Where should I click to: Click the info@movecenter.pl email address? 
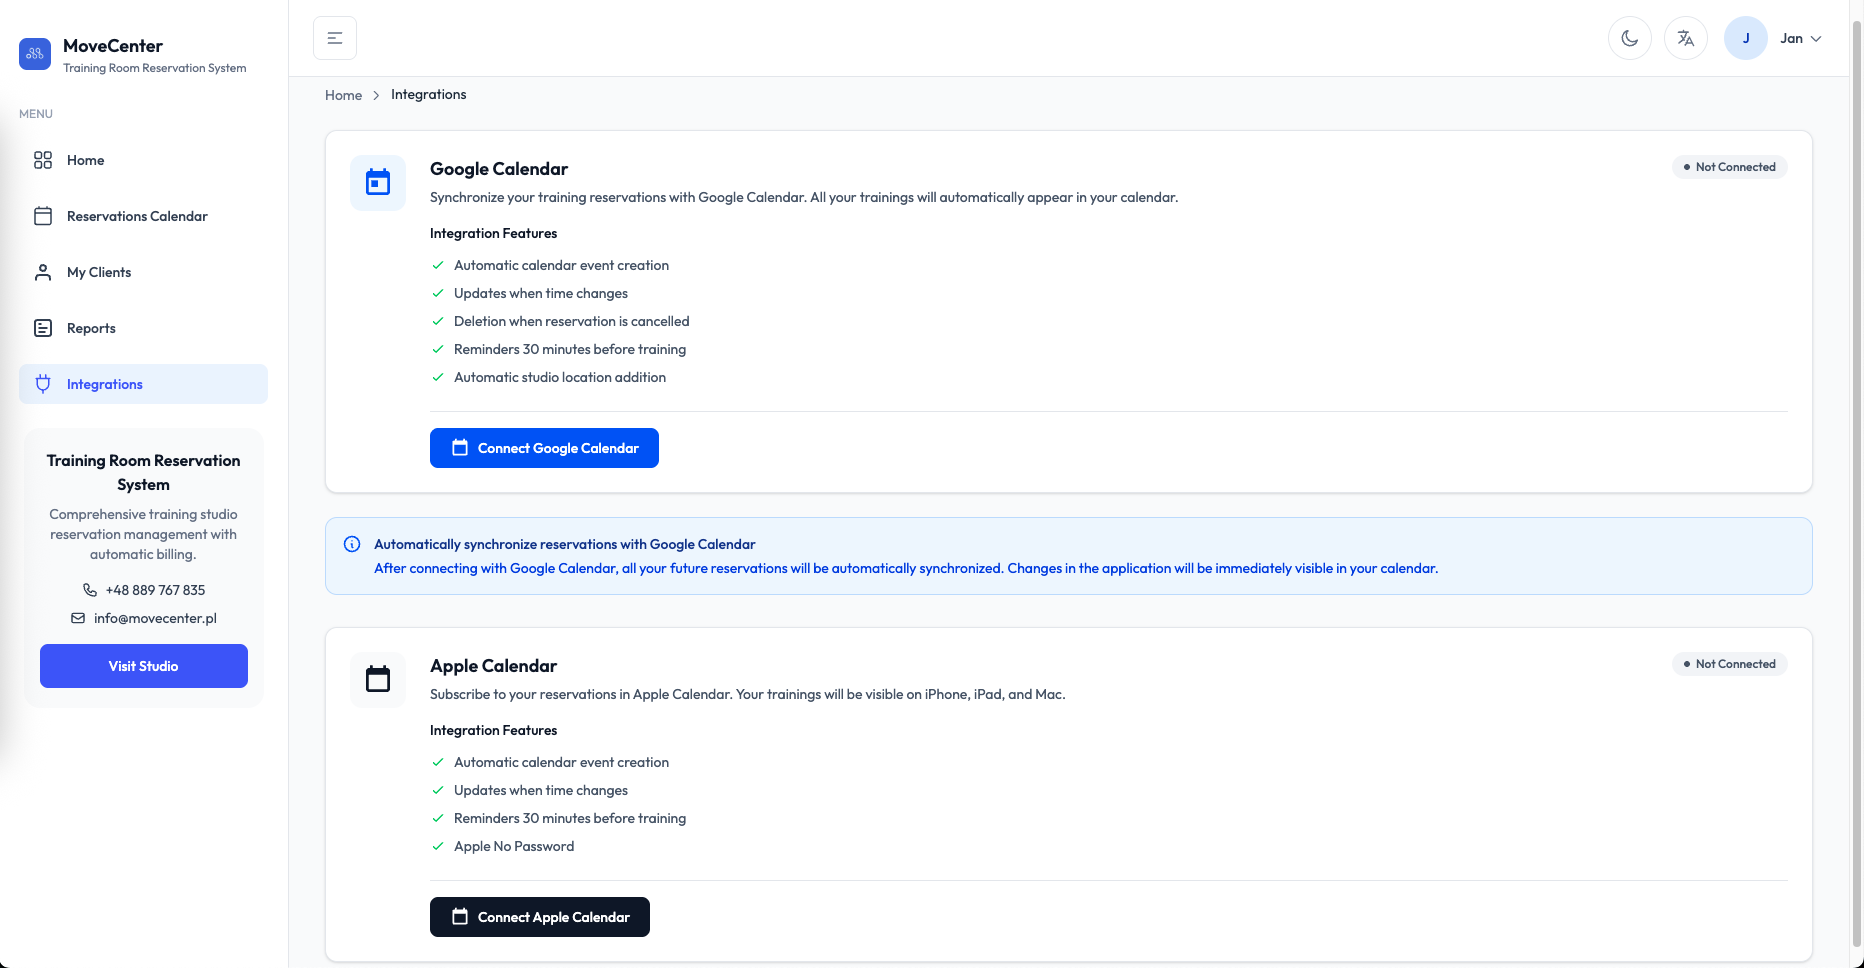click(x=155, y=618)
